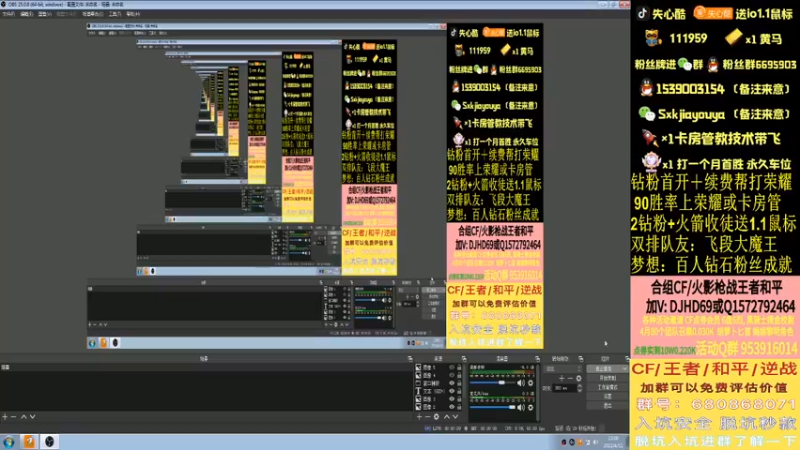Undock the Scene Transitions panel using its float icon
The height and width of the screenshot is (450, 800).
(581, 359)
